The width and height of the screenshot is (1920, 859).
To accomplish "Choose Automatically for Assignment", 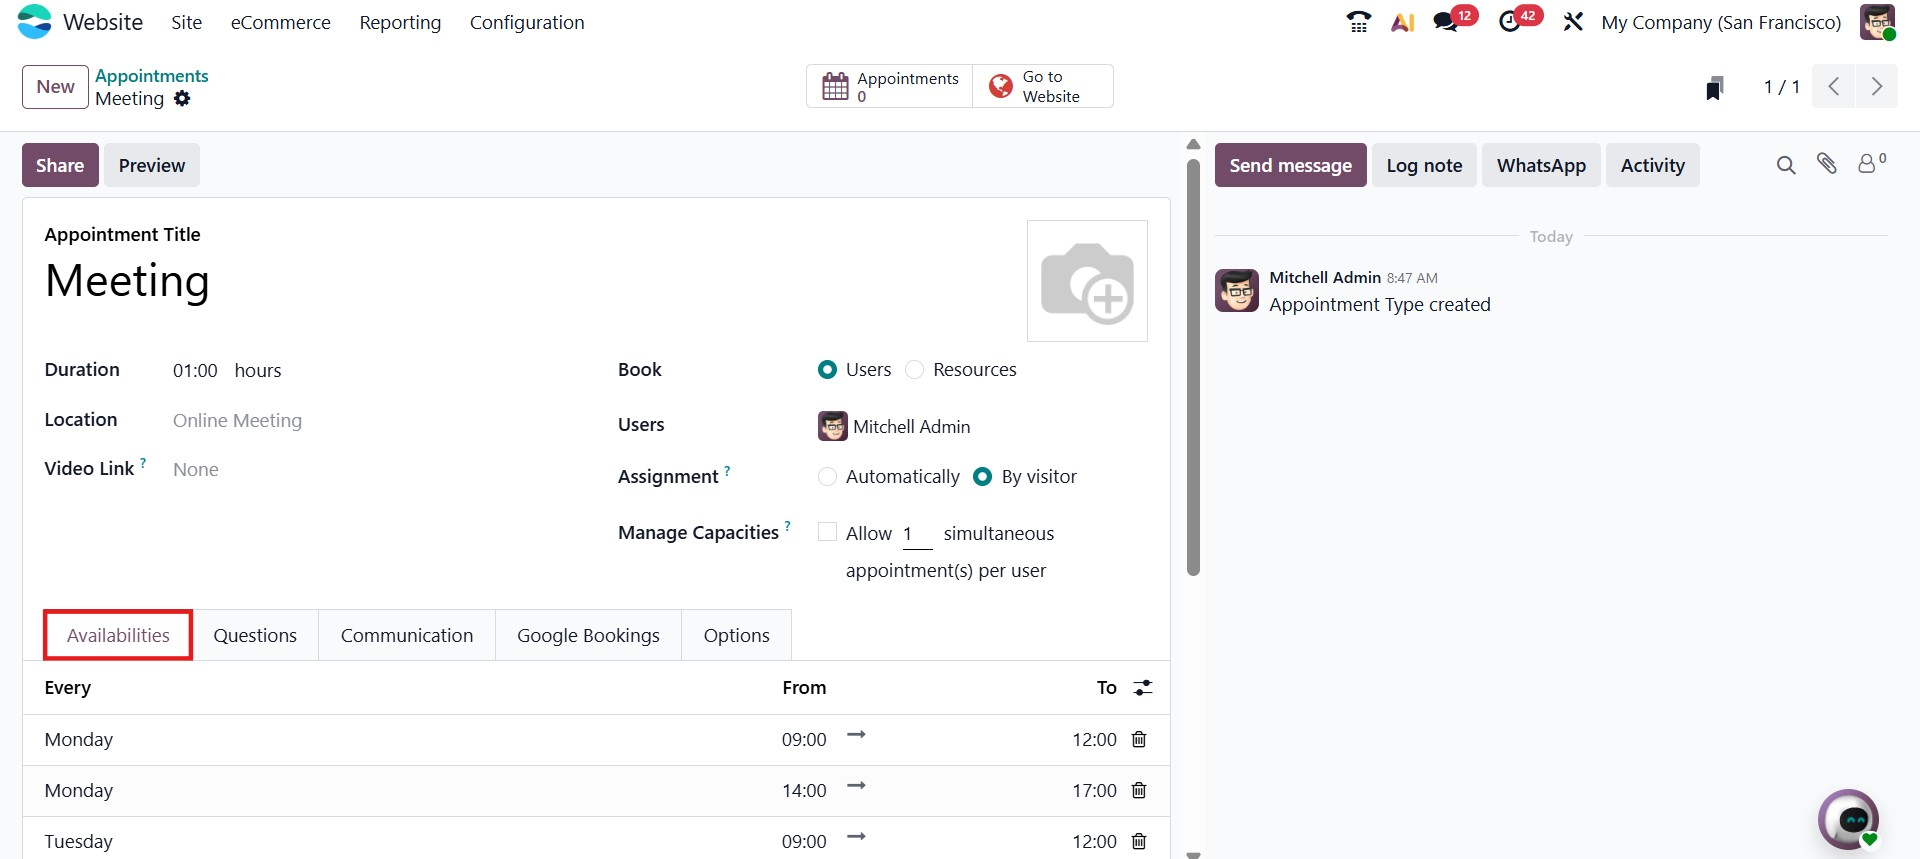I will click(x=827, y=477).
